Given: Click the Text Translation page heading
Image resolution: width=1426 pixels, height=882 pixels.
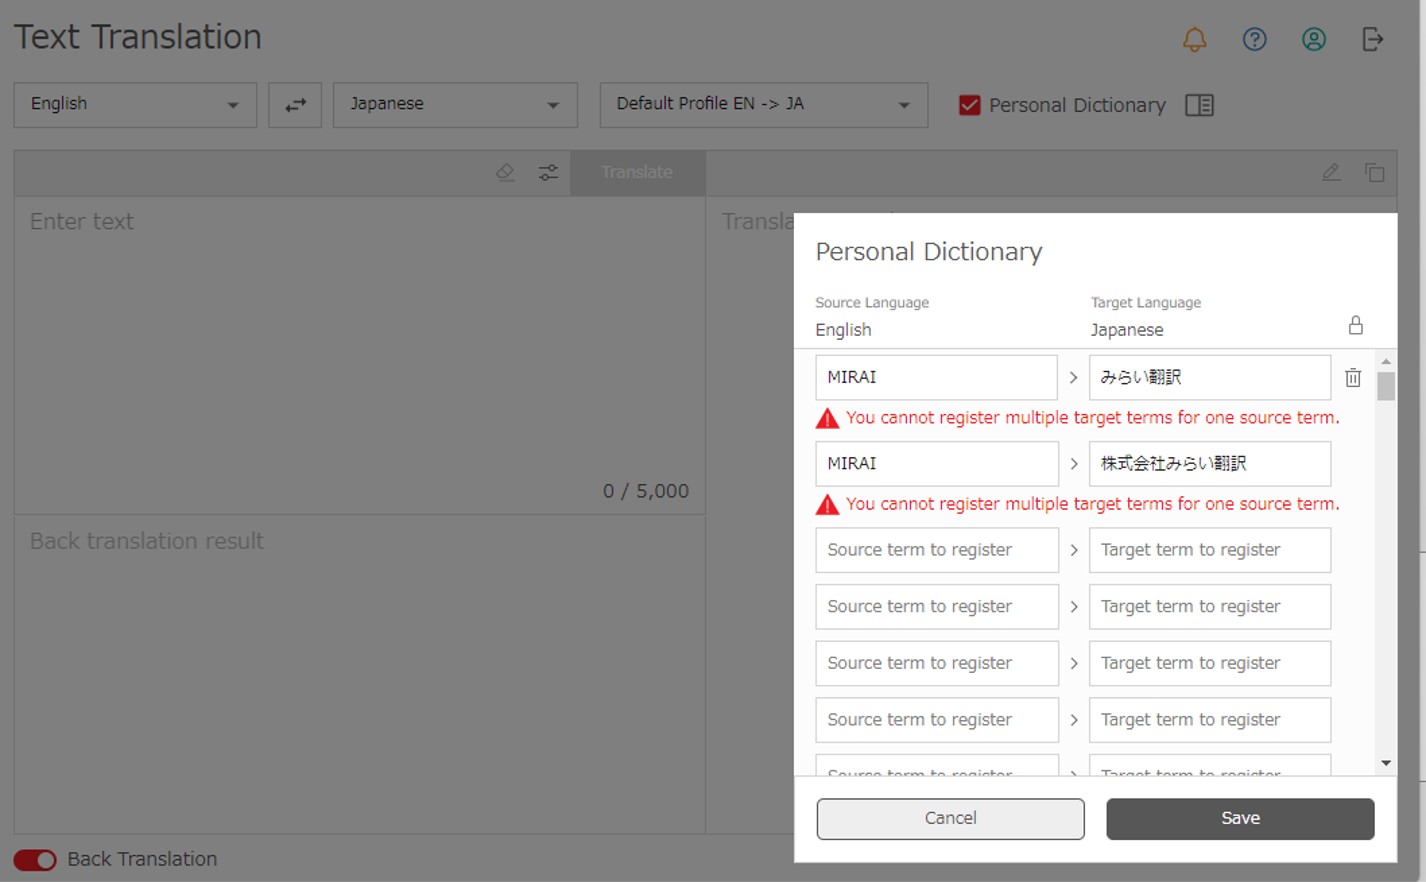Looking at the screenshot, I should pos(138,38).
